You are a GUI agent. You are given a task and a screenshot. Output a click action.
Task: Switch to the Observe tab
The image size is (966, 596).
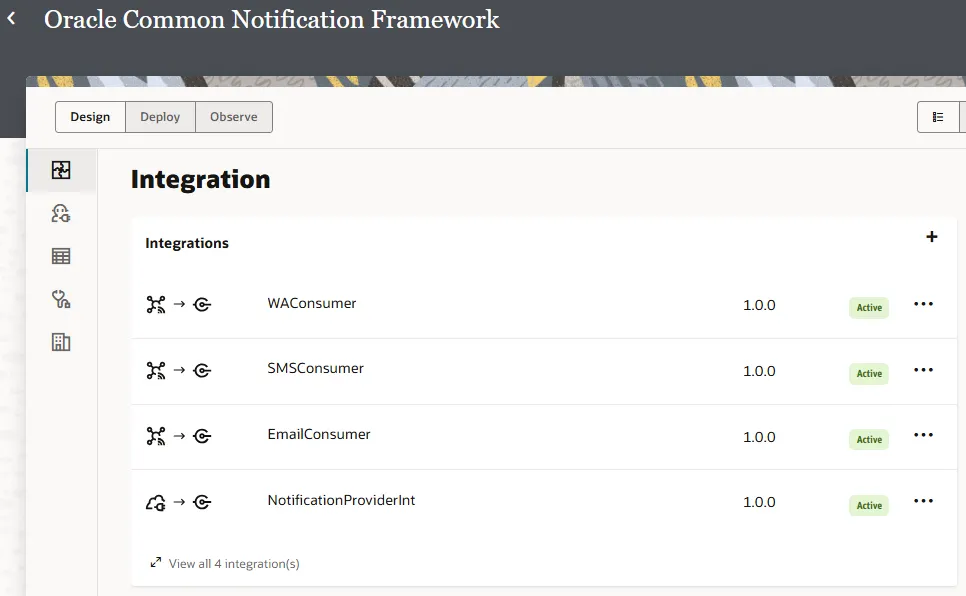(x=233, y=116)
